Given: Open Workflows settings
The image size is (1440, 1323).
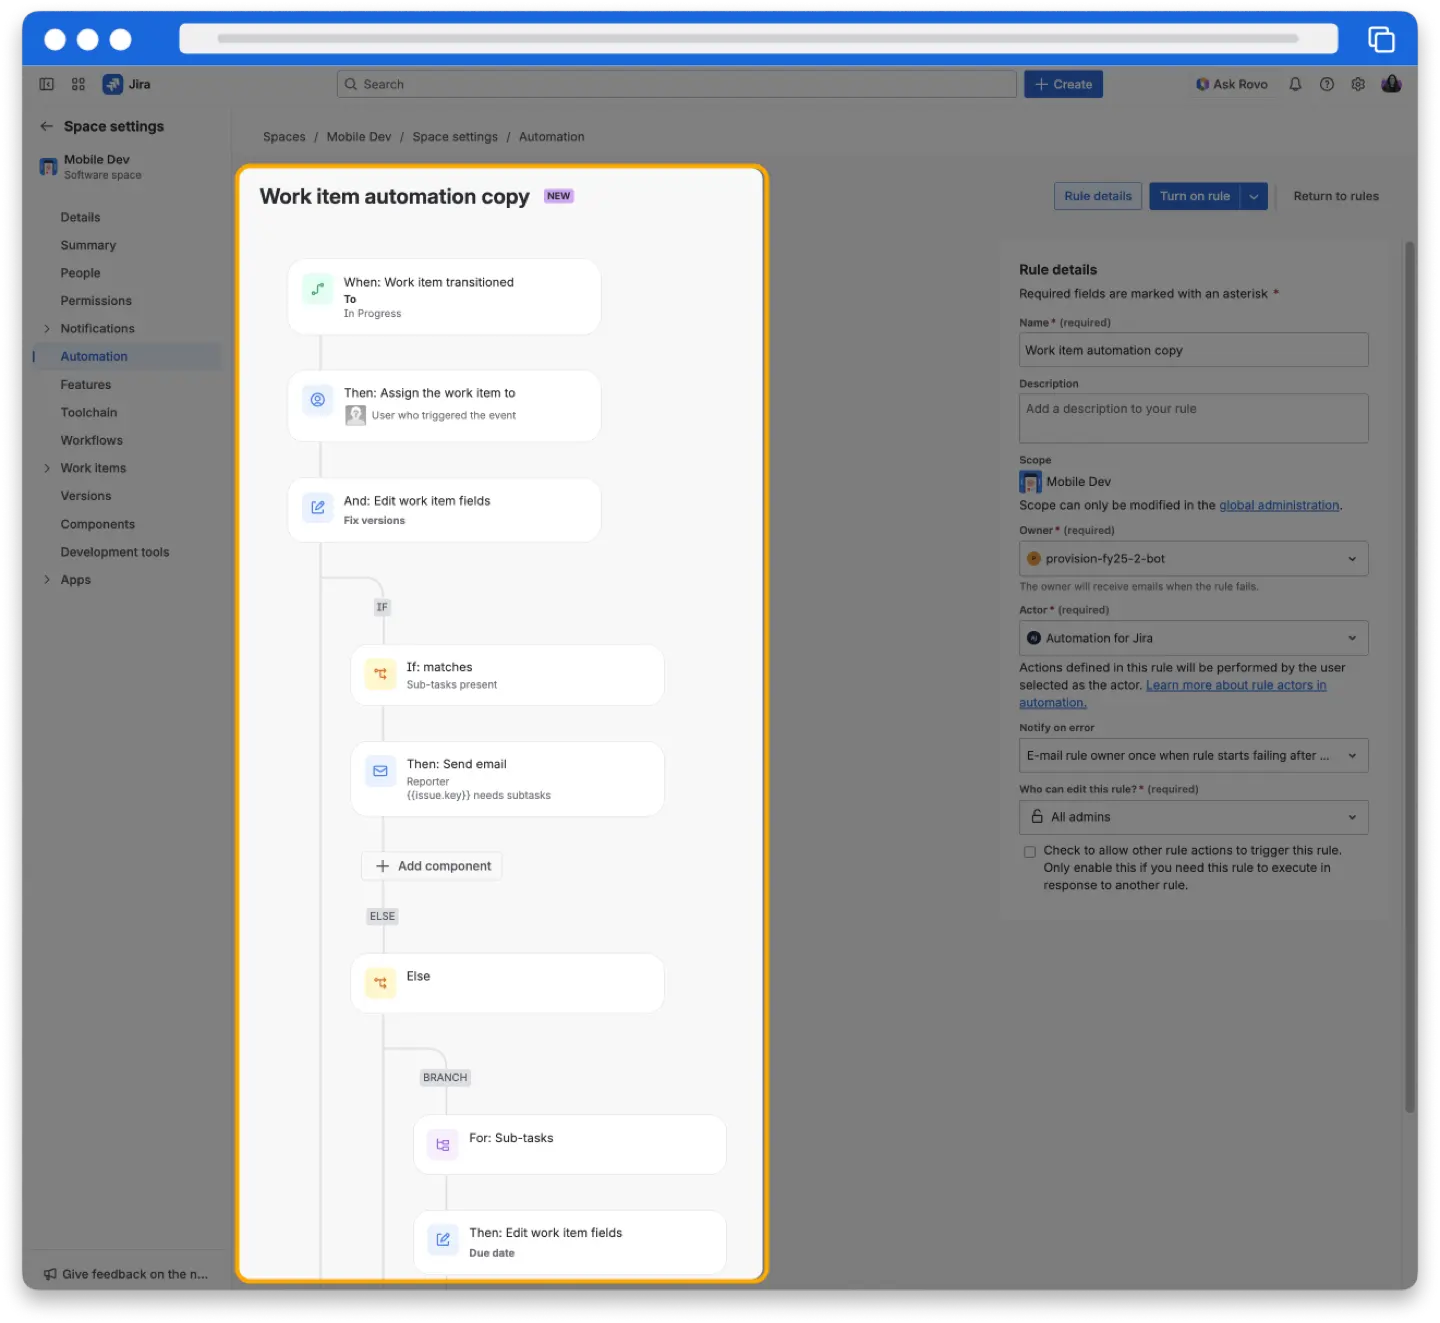Looking at the screenshot, I should coord(92,441).
